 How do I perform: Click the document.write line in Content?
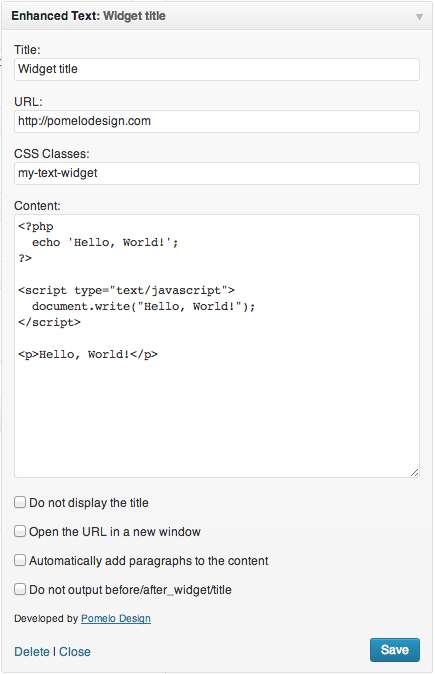144,306
